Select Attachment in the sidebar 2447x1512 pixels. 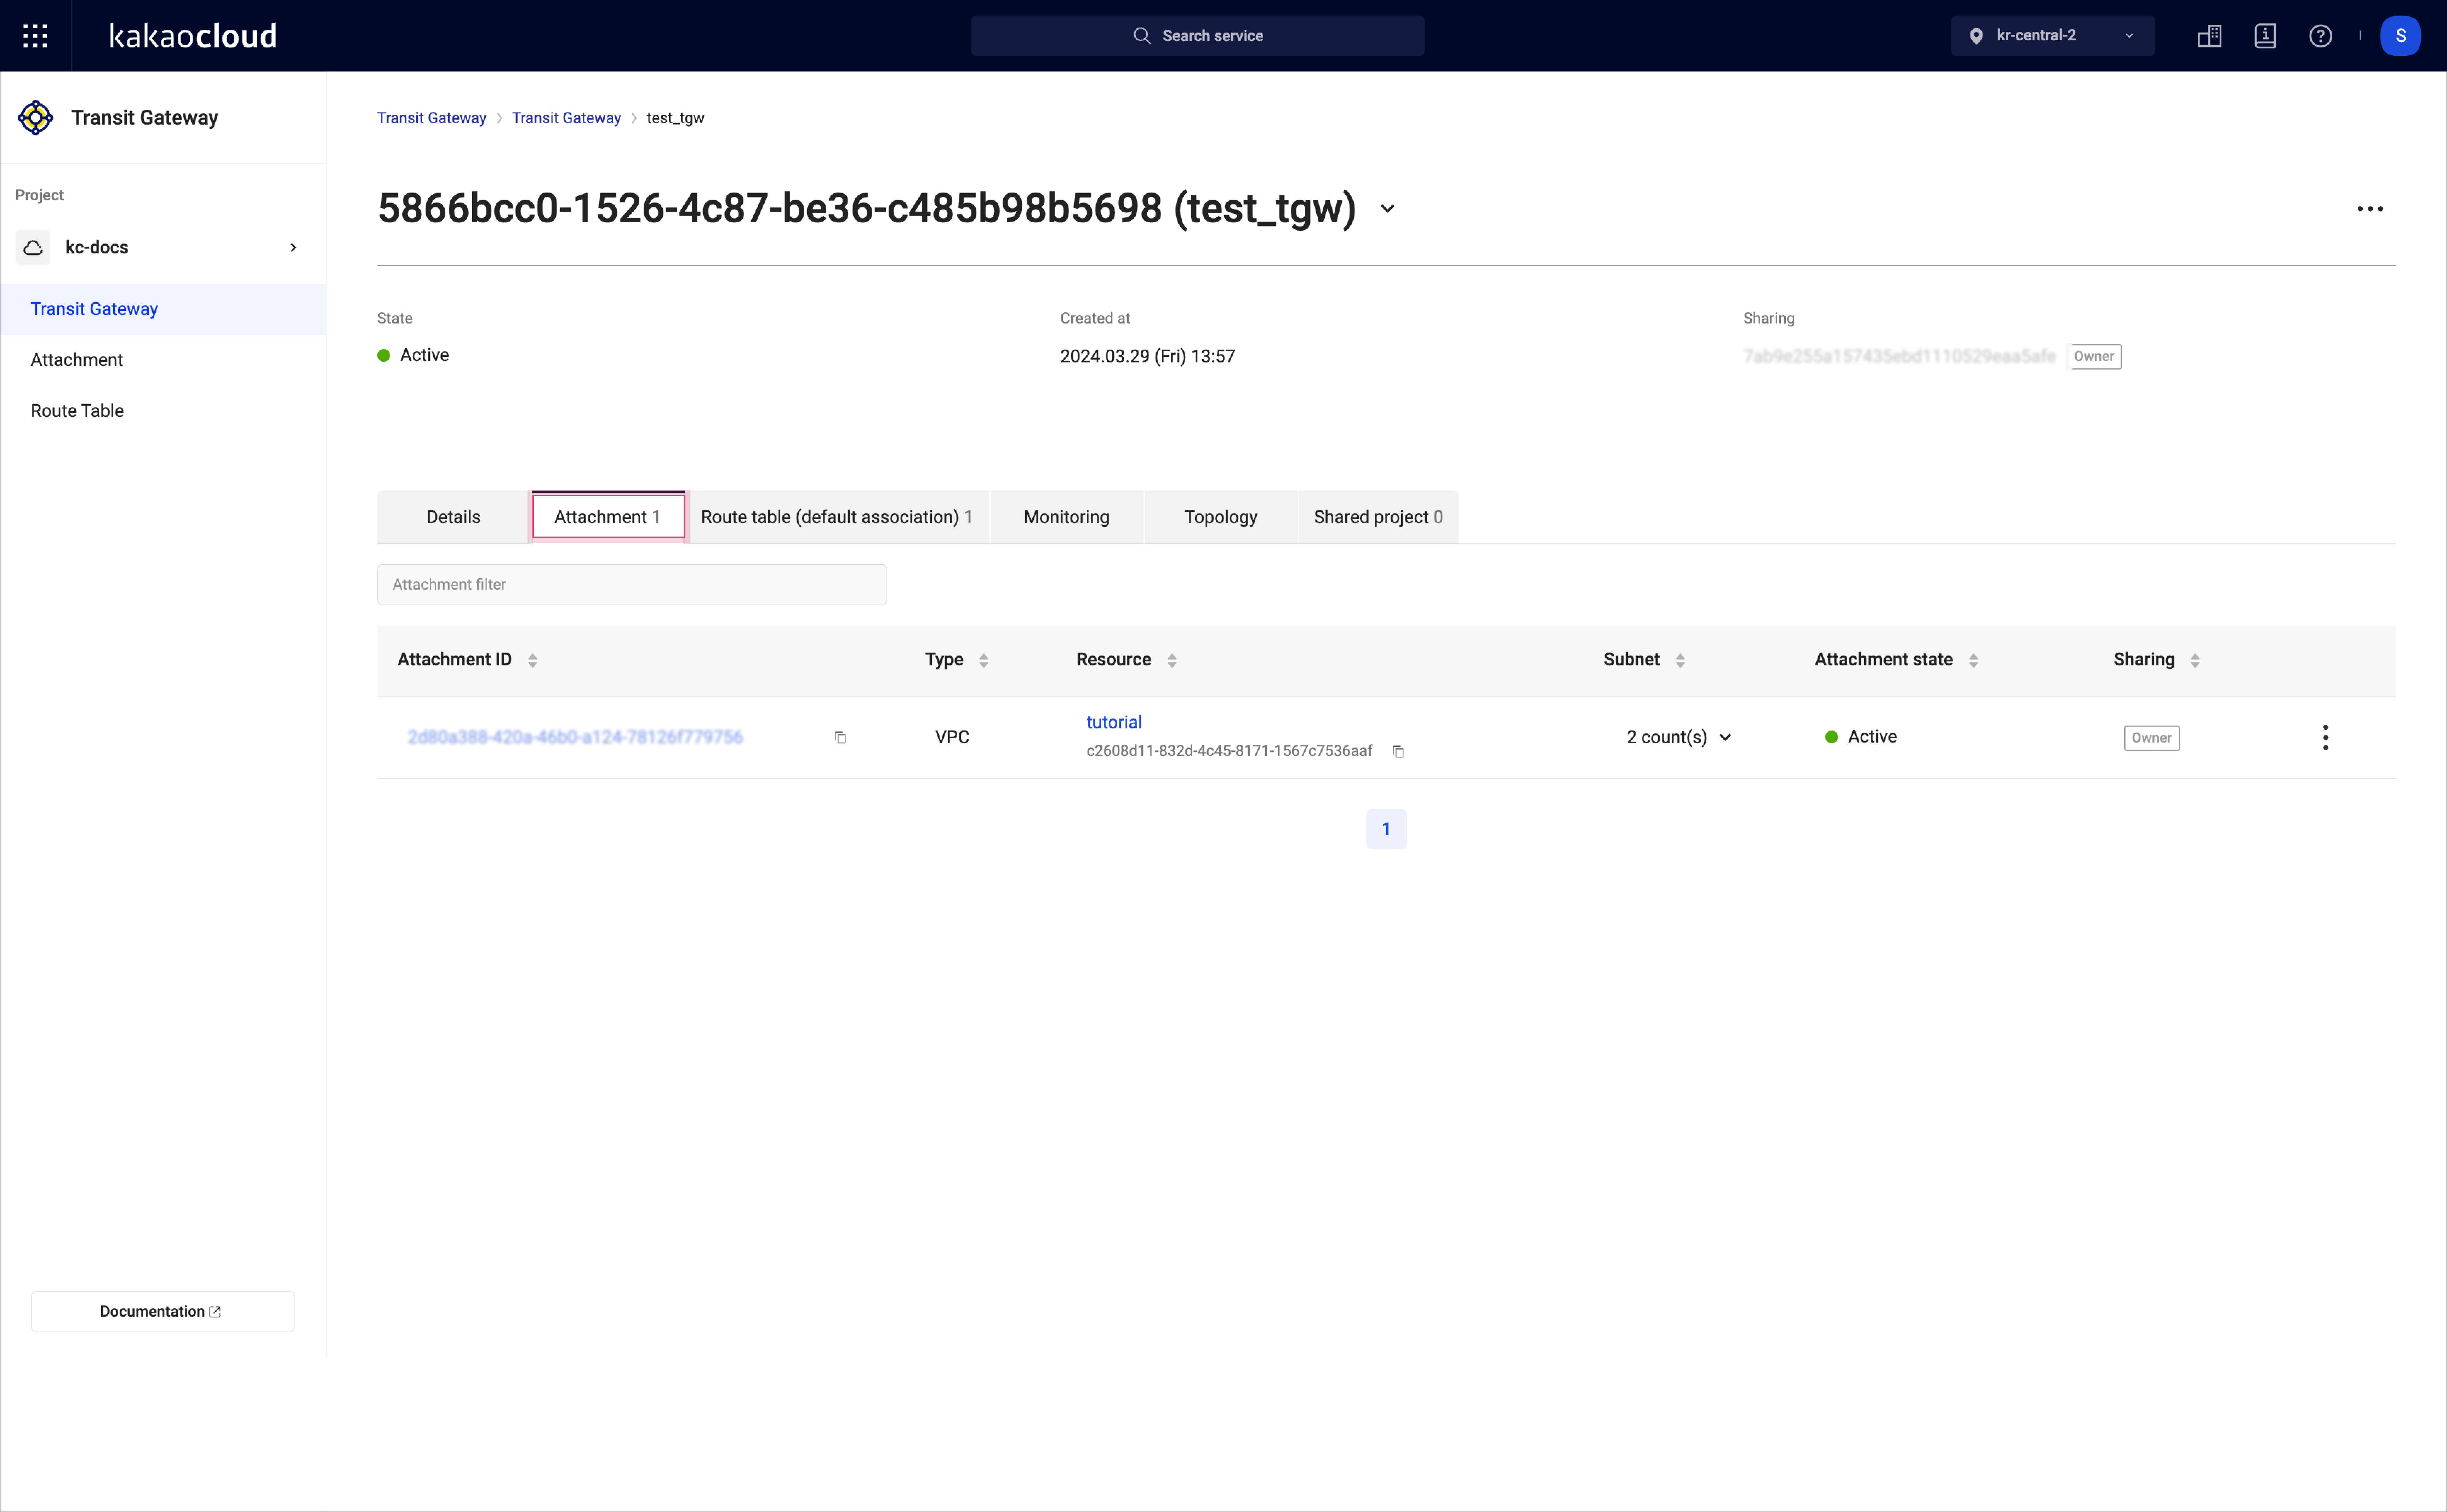pyautogui.click(x=163, y=360)
